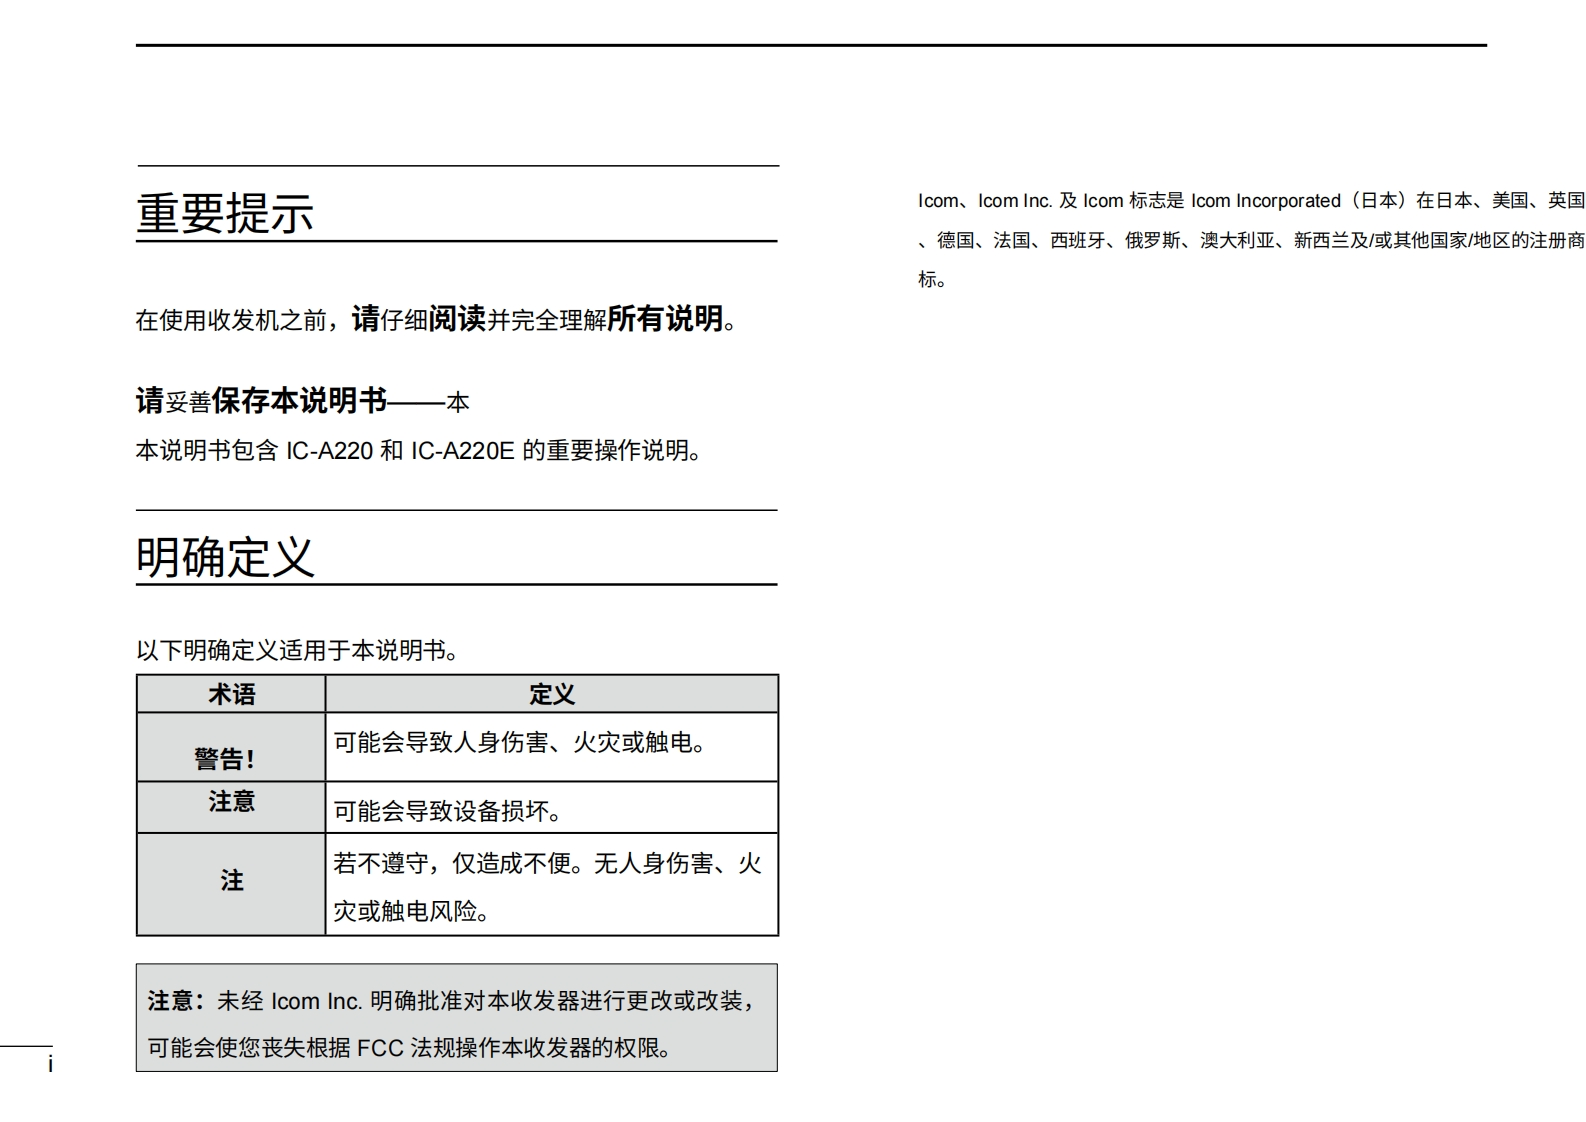Click the 可能会导致设备损坏 definition text
Viewport: 1586px width, 1122px height.
pos(448,811)
